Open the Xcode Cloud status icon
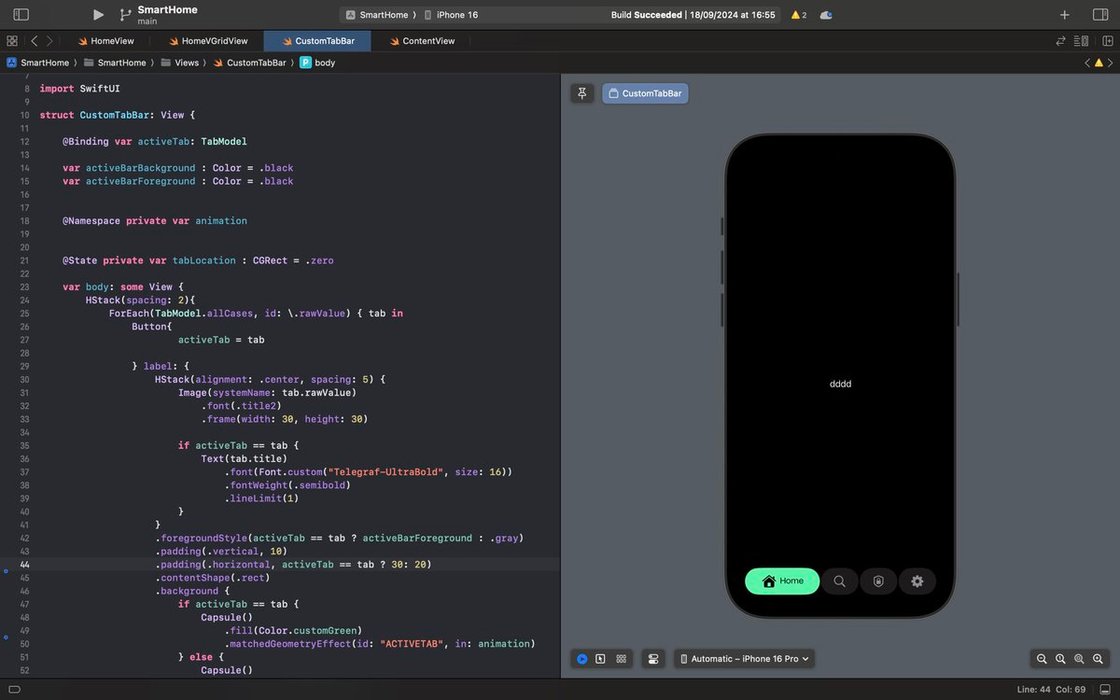The image size is (1120, 700). click(x=826, y=14)
